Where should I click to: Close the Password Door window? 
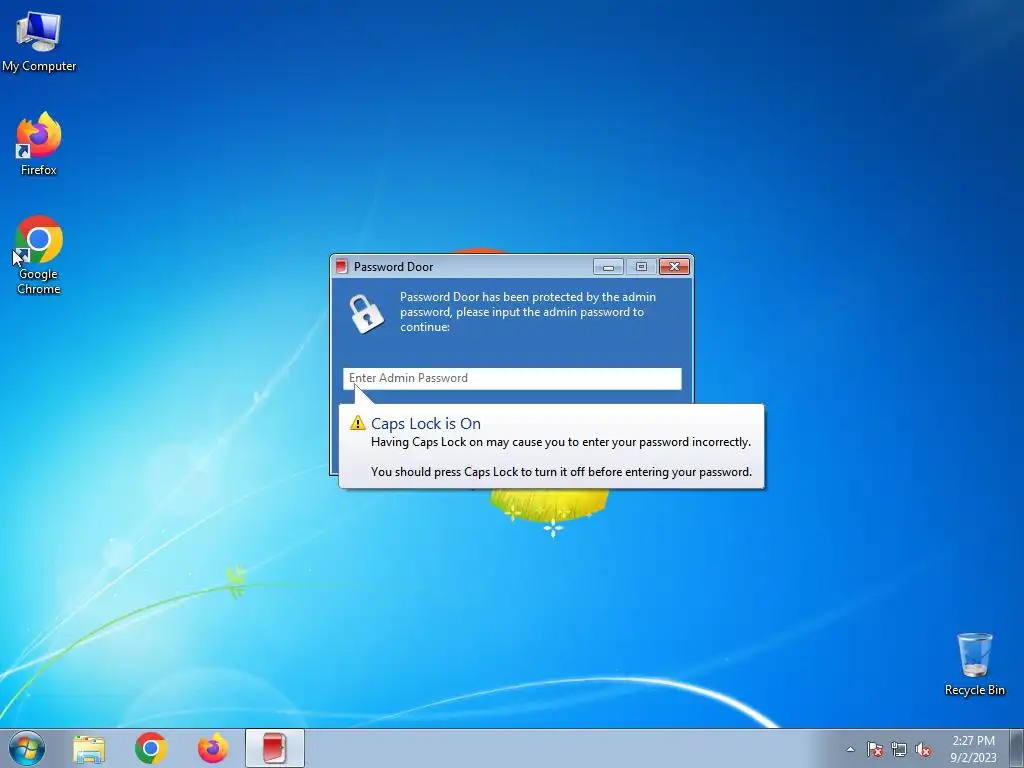[675, 266]
